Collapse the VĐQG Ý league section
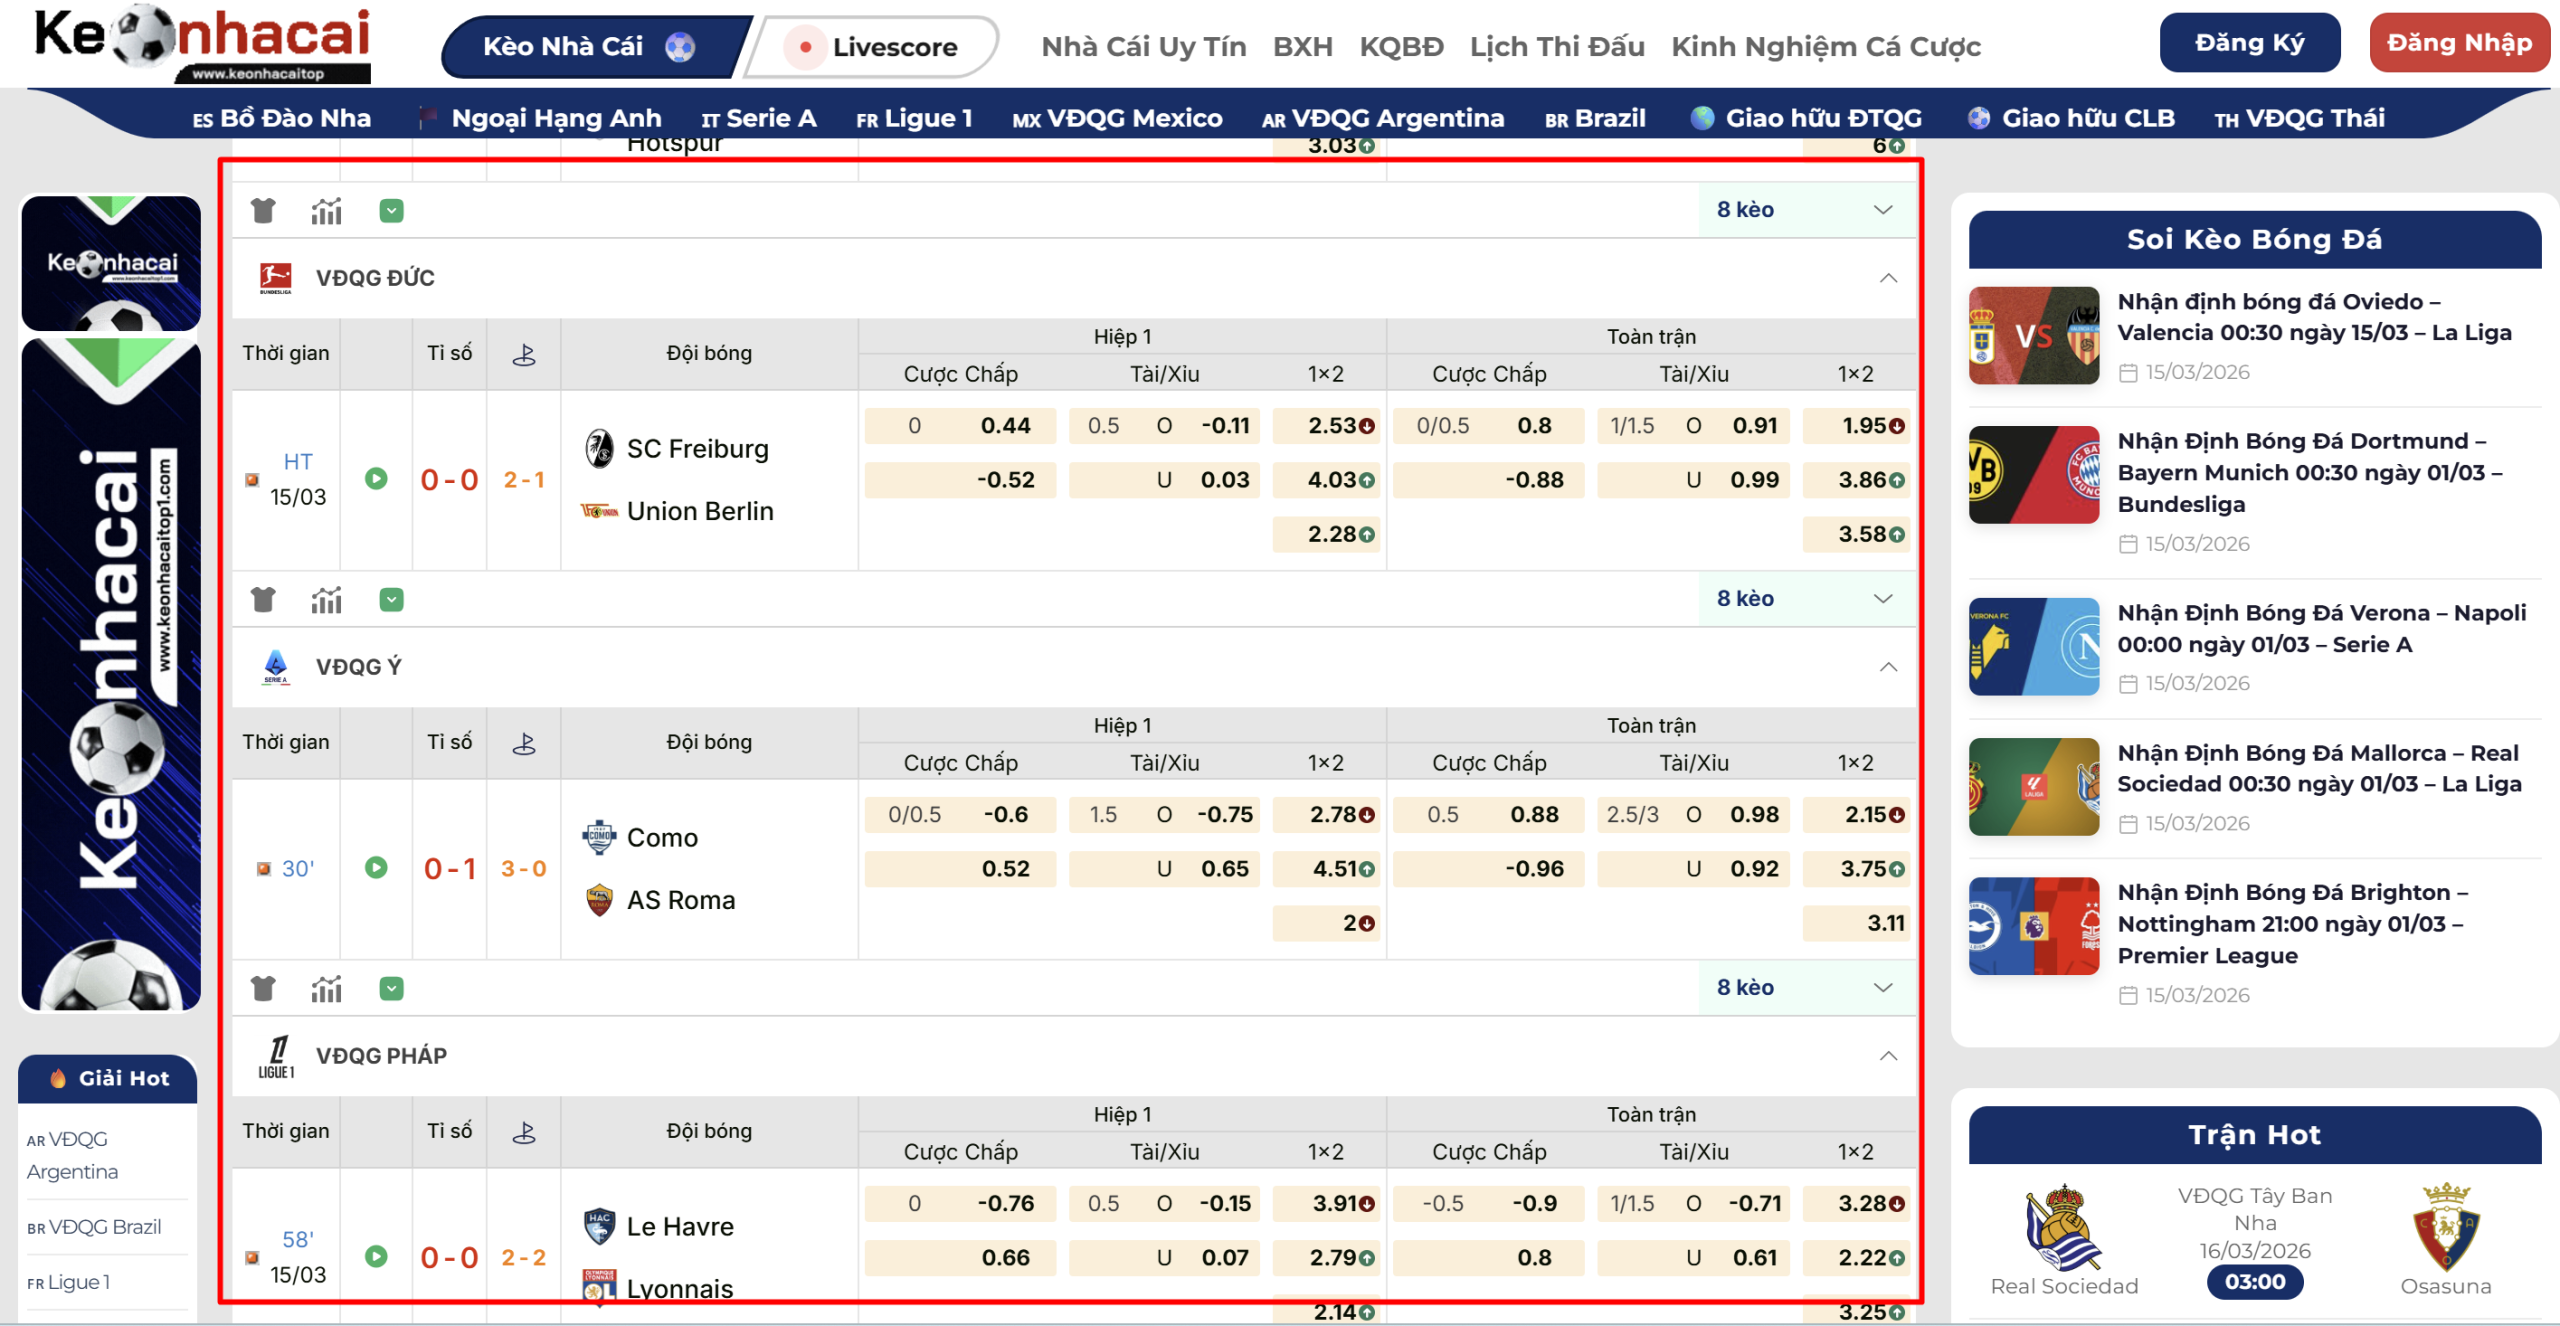2560x1326 pixels. tap(1887, 666)
